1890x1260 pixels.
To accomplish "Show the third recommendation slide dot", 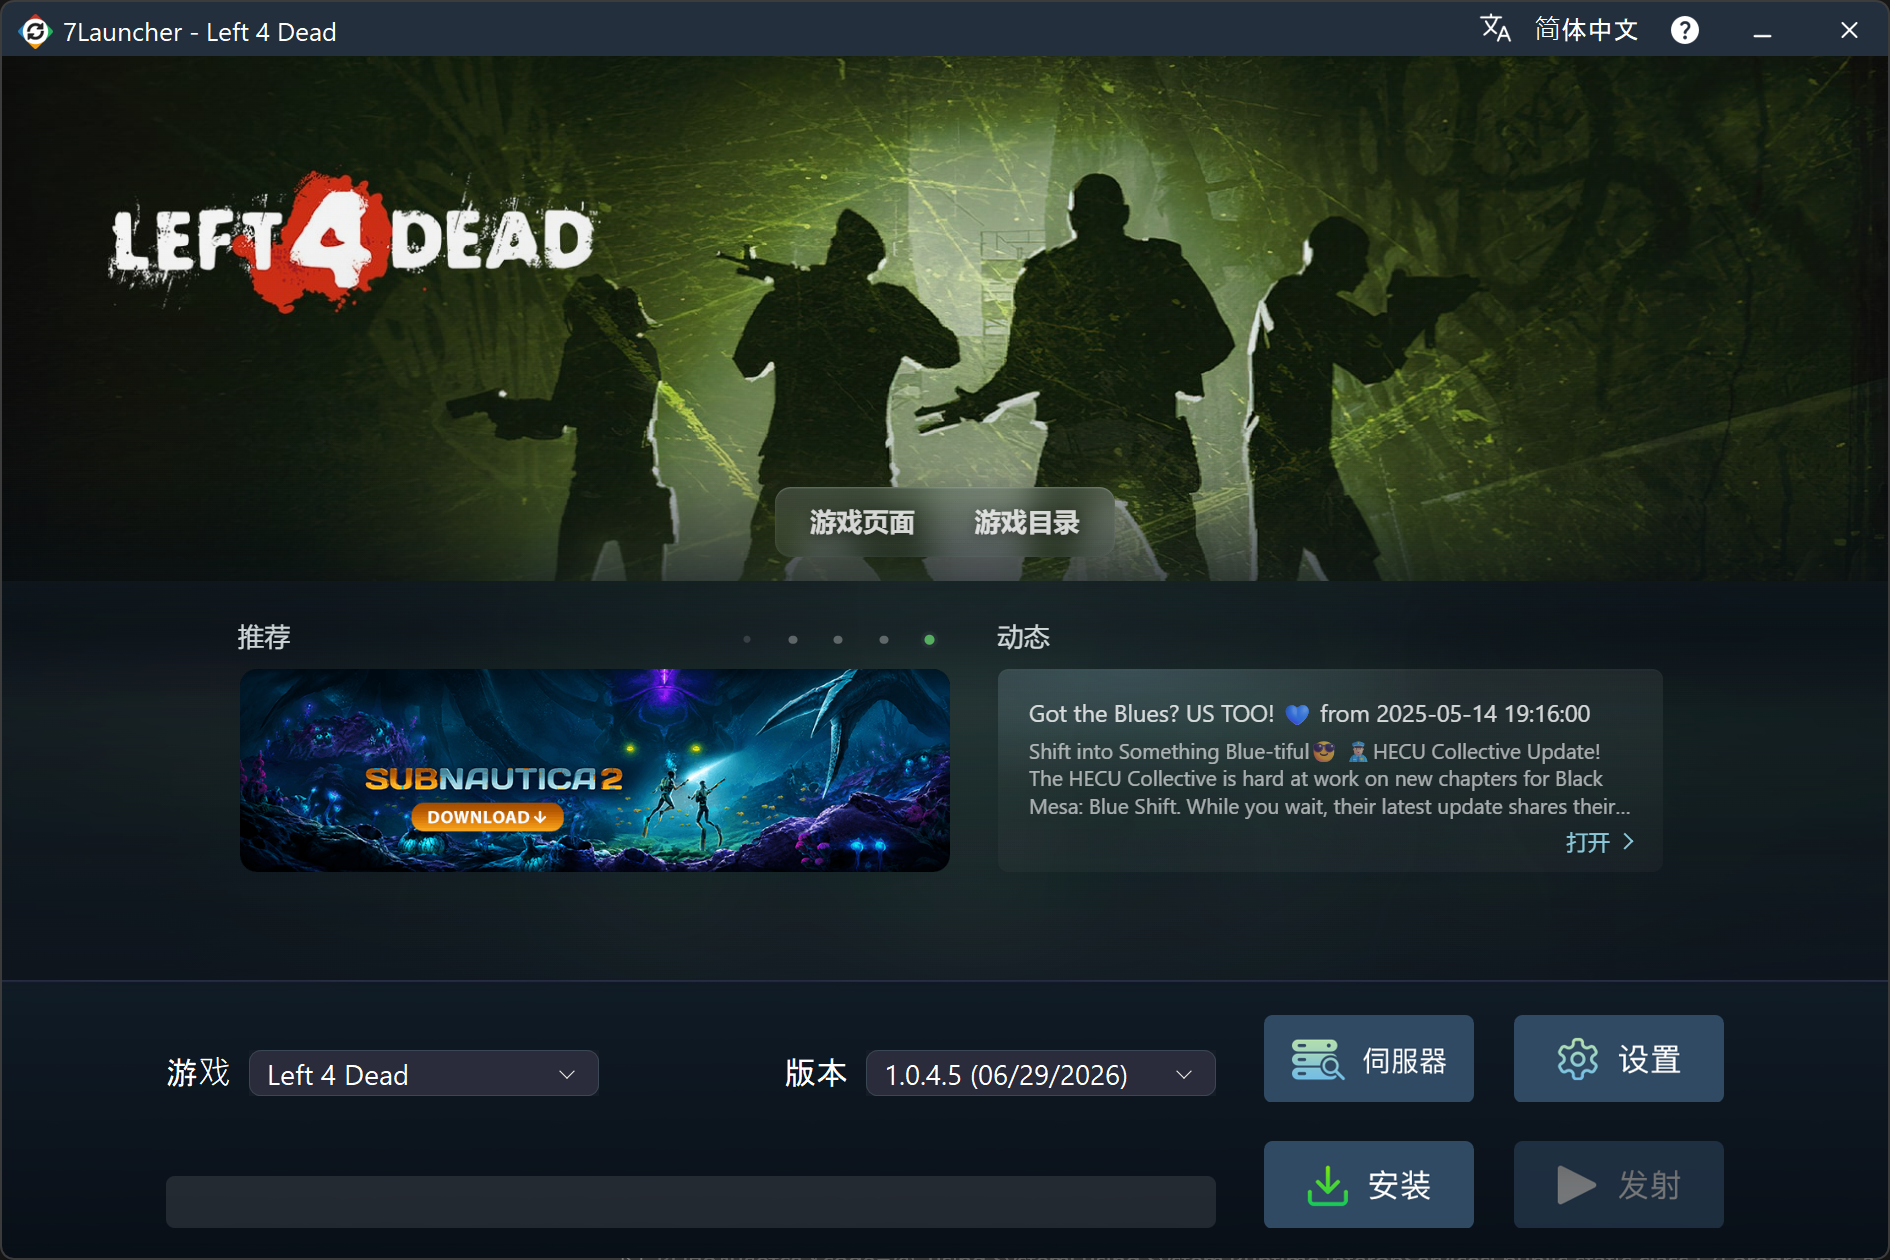I will 838,640.
